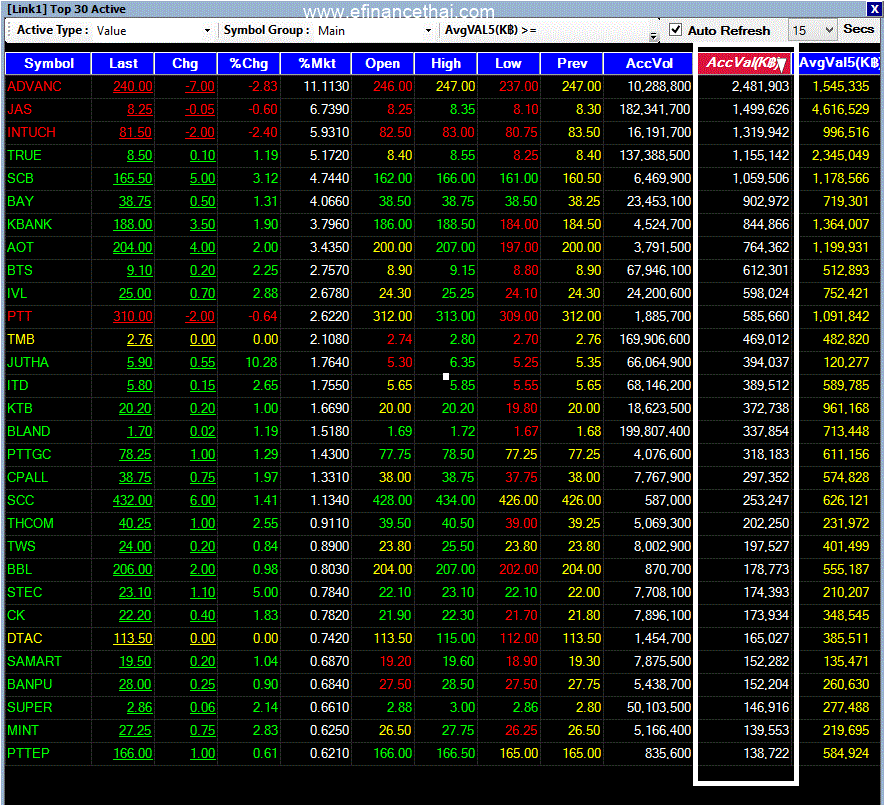Screen dimensions: 885x805
Task: Click ADVANC last price 240.00 link
Action: (x=133, y=86)
